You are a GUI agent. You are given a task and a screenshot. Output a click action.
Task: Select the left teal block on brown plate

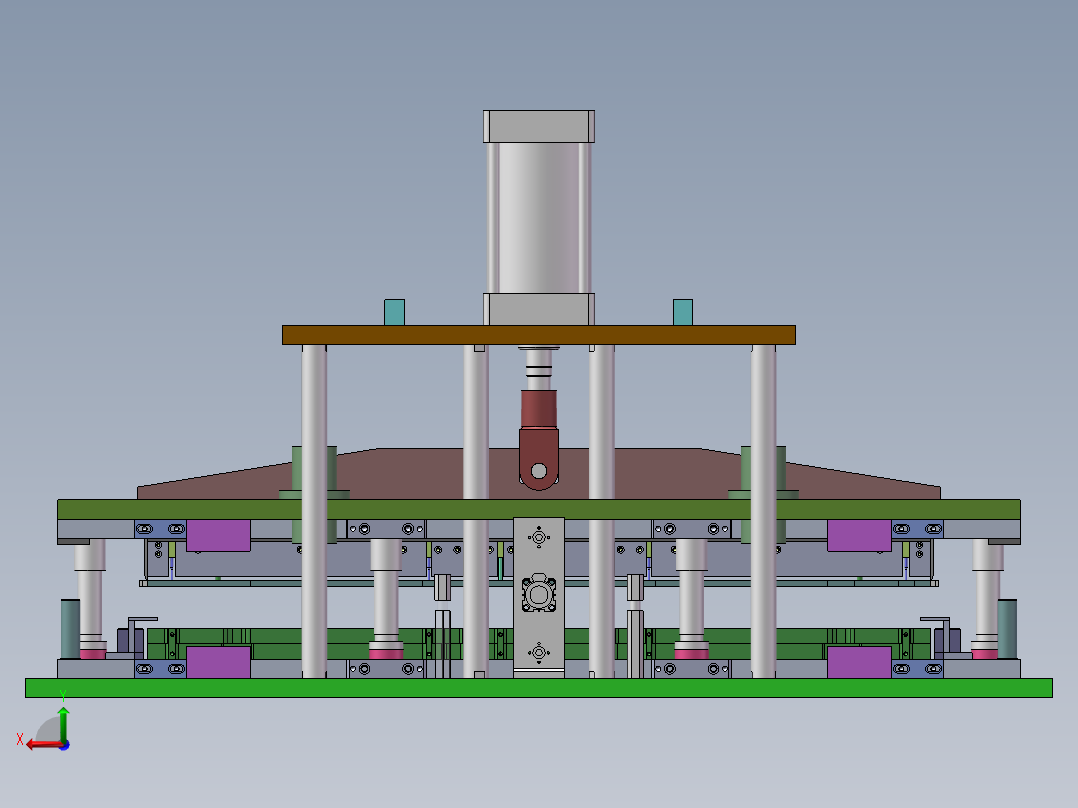pos(395,312)
